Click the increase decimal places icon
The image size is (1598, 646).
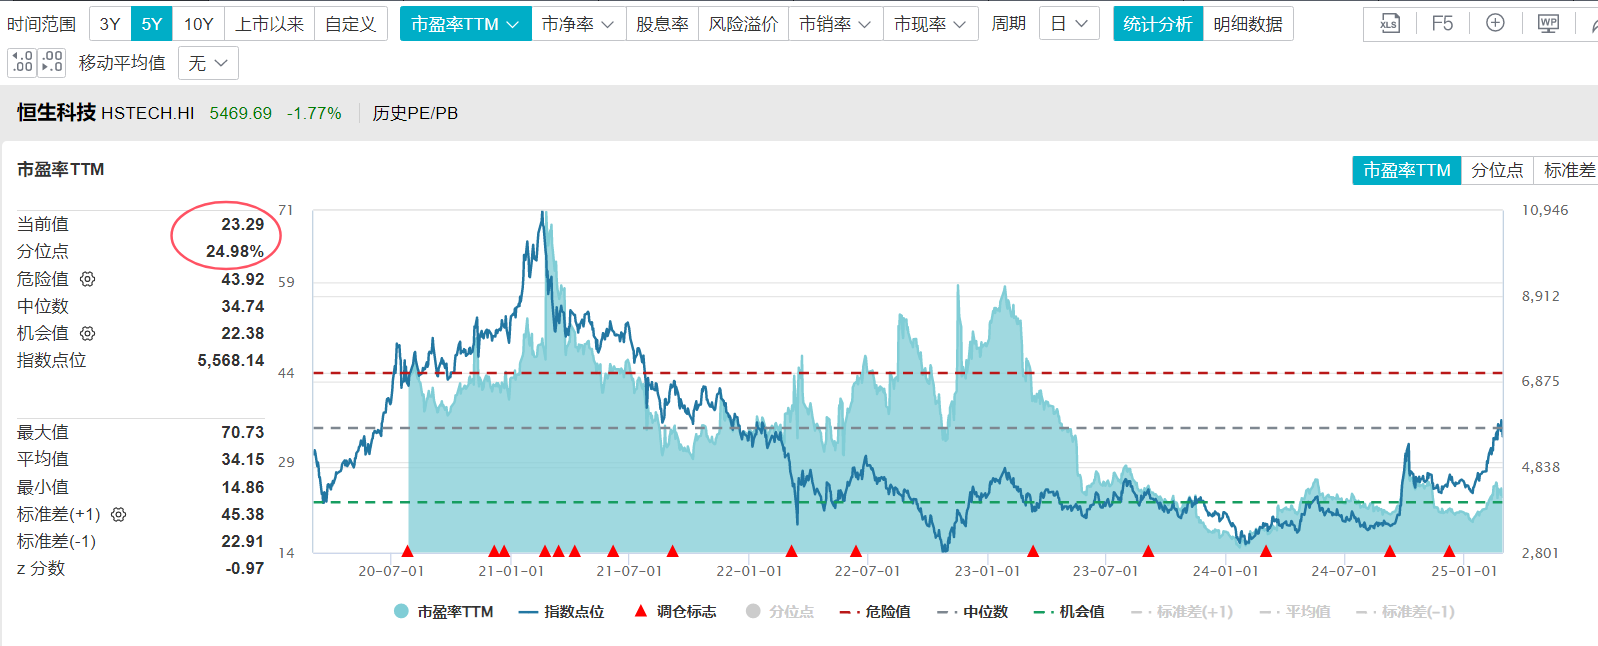[22, 63]
